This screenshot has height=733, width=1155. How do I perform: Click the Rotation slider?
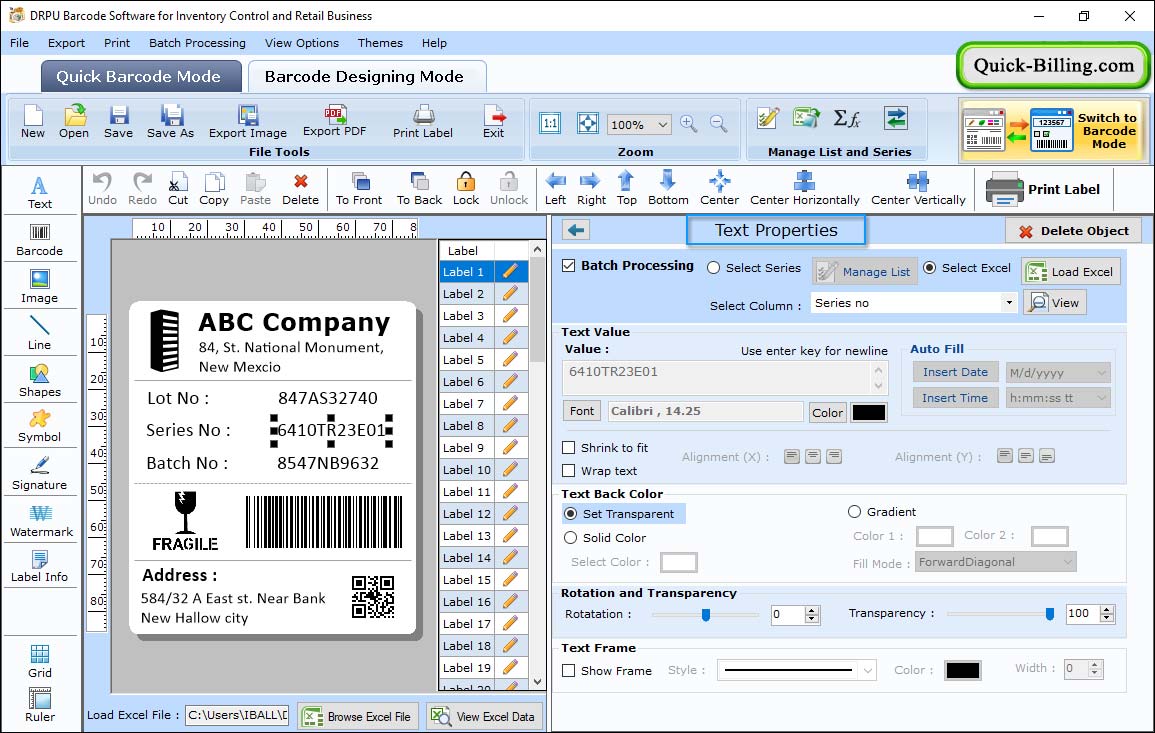(x=706, y=614)
